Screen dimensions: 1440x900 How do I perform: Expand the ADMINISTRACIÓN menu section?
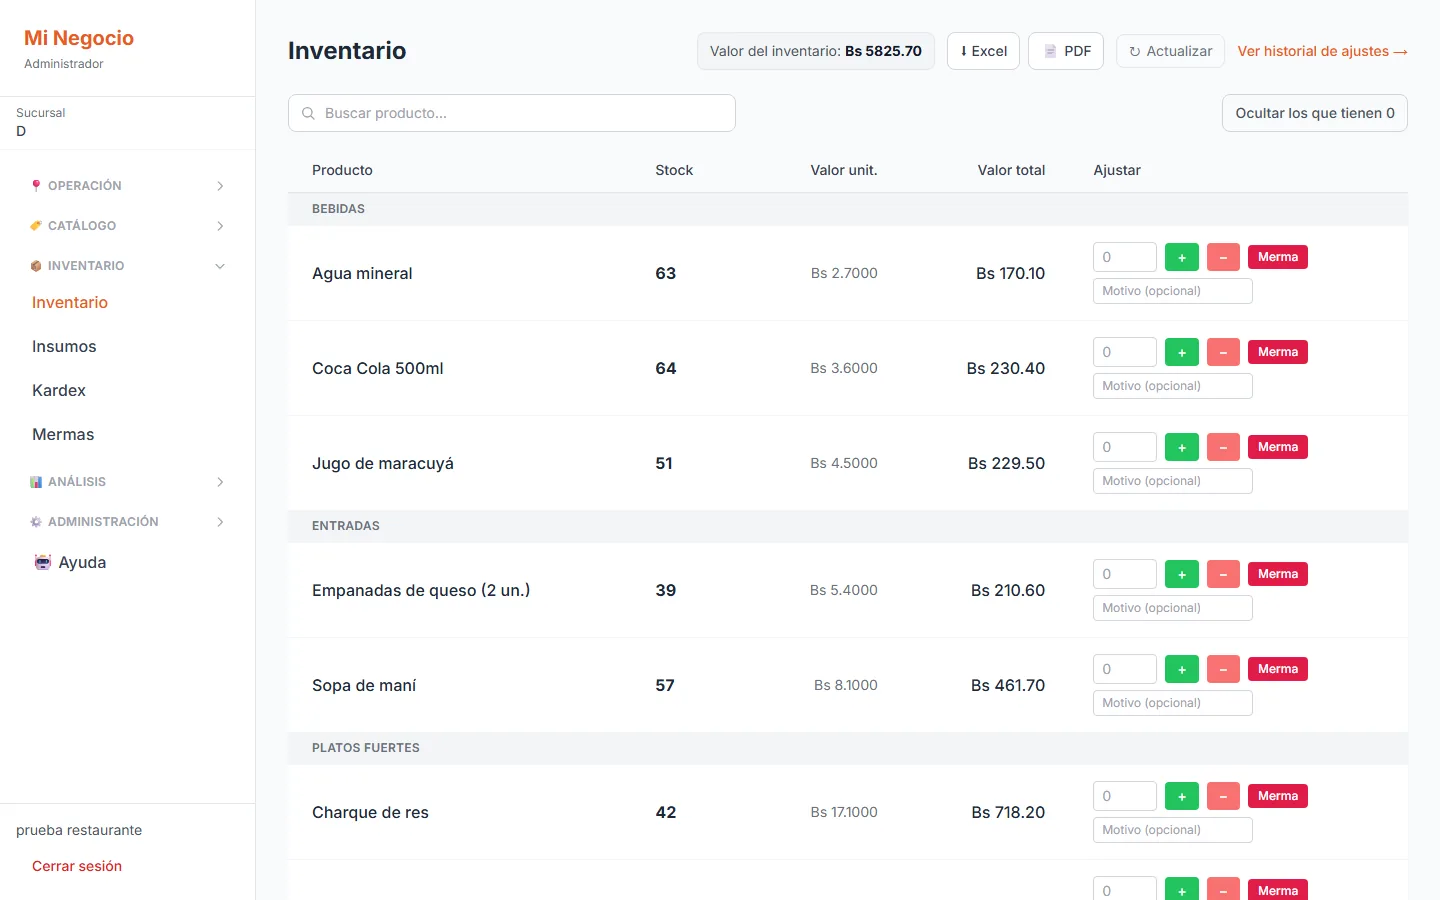tap(128, 522)
